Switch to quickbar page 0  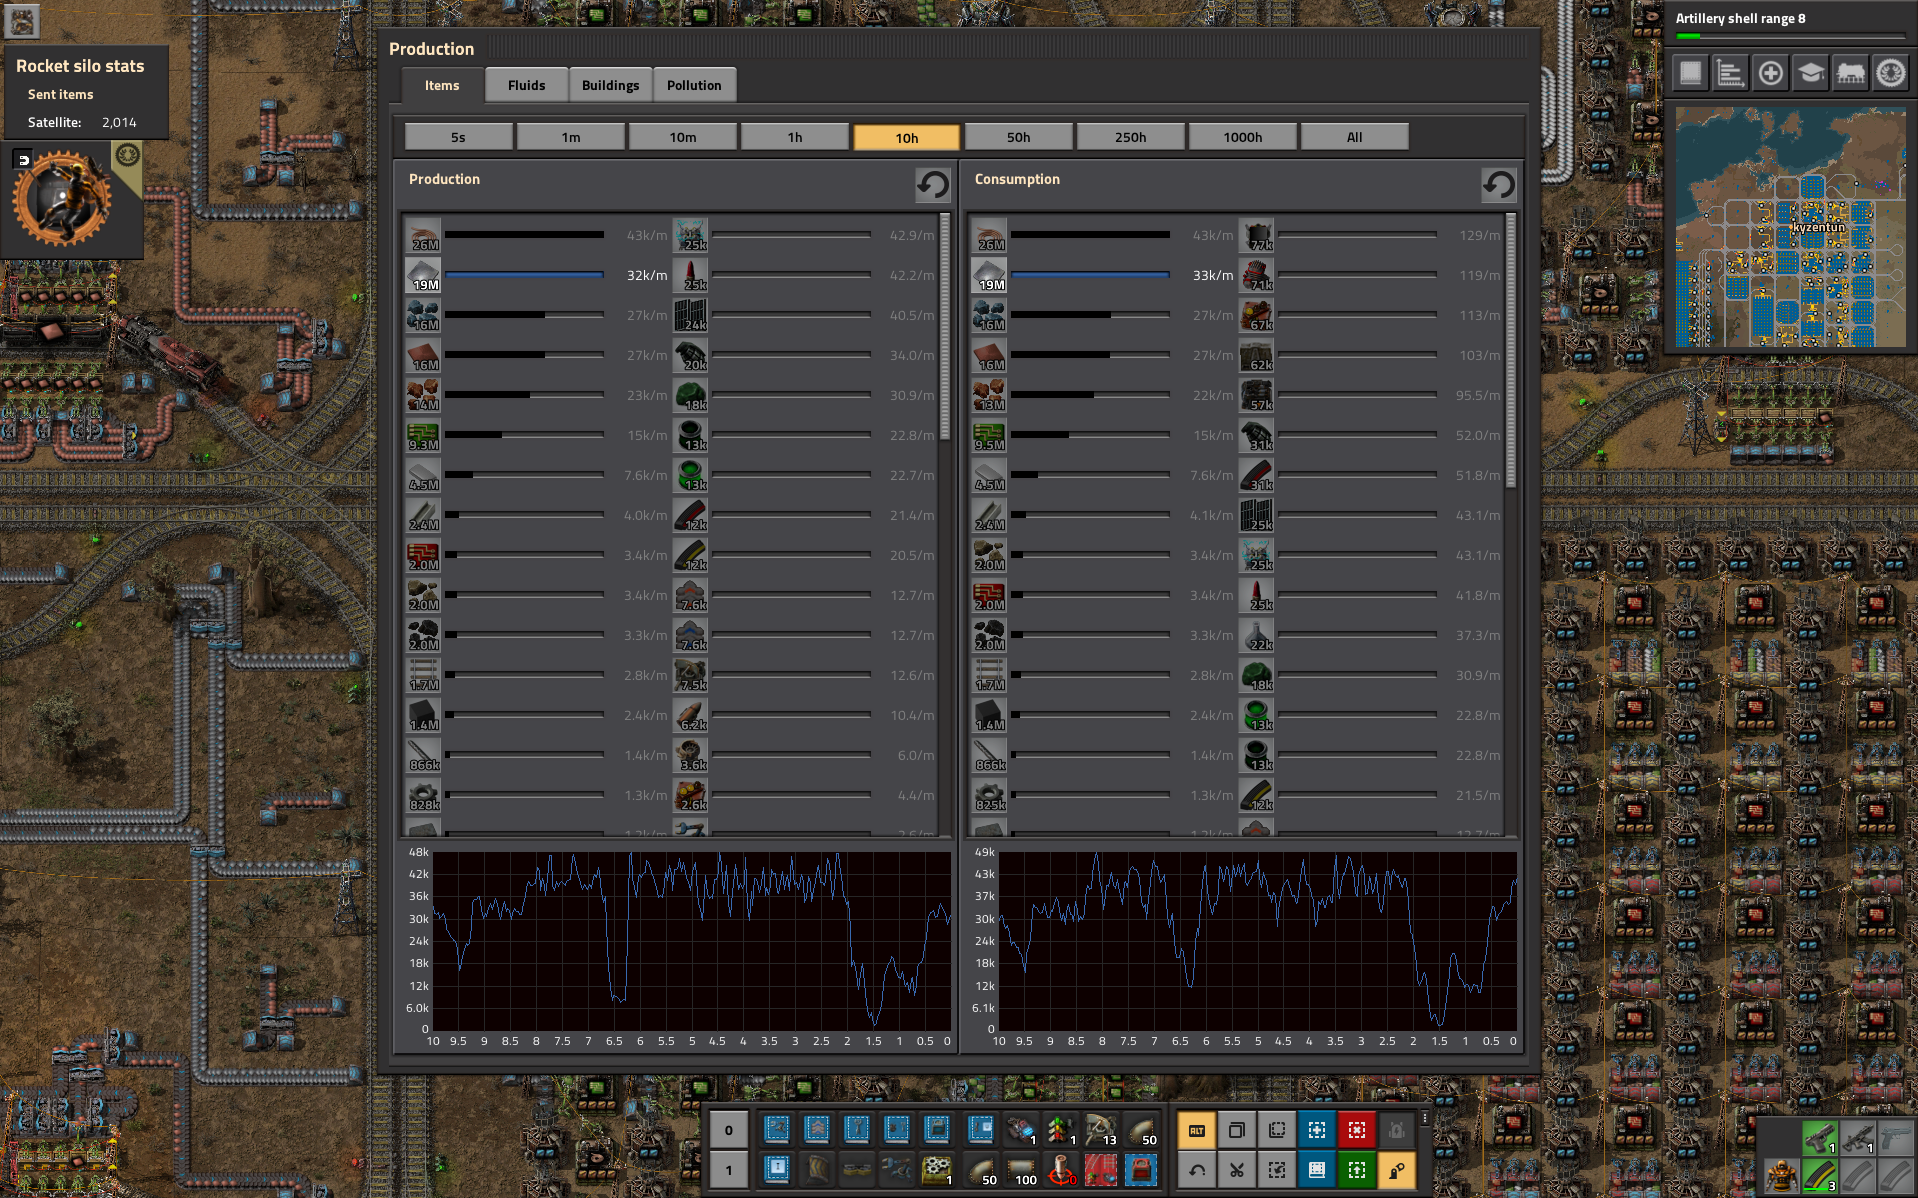tap(729, 1130)
